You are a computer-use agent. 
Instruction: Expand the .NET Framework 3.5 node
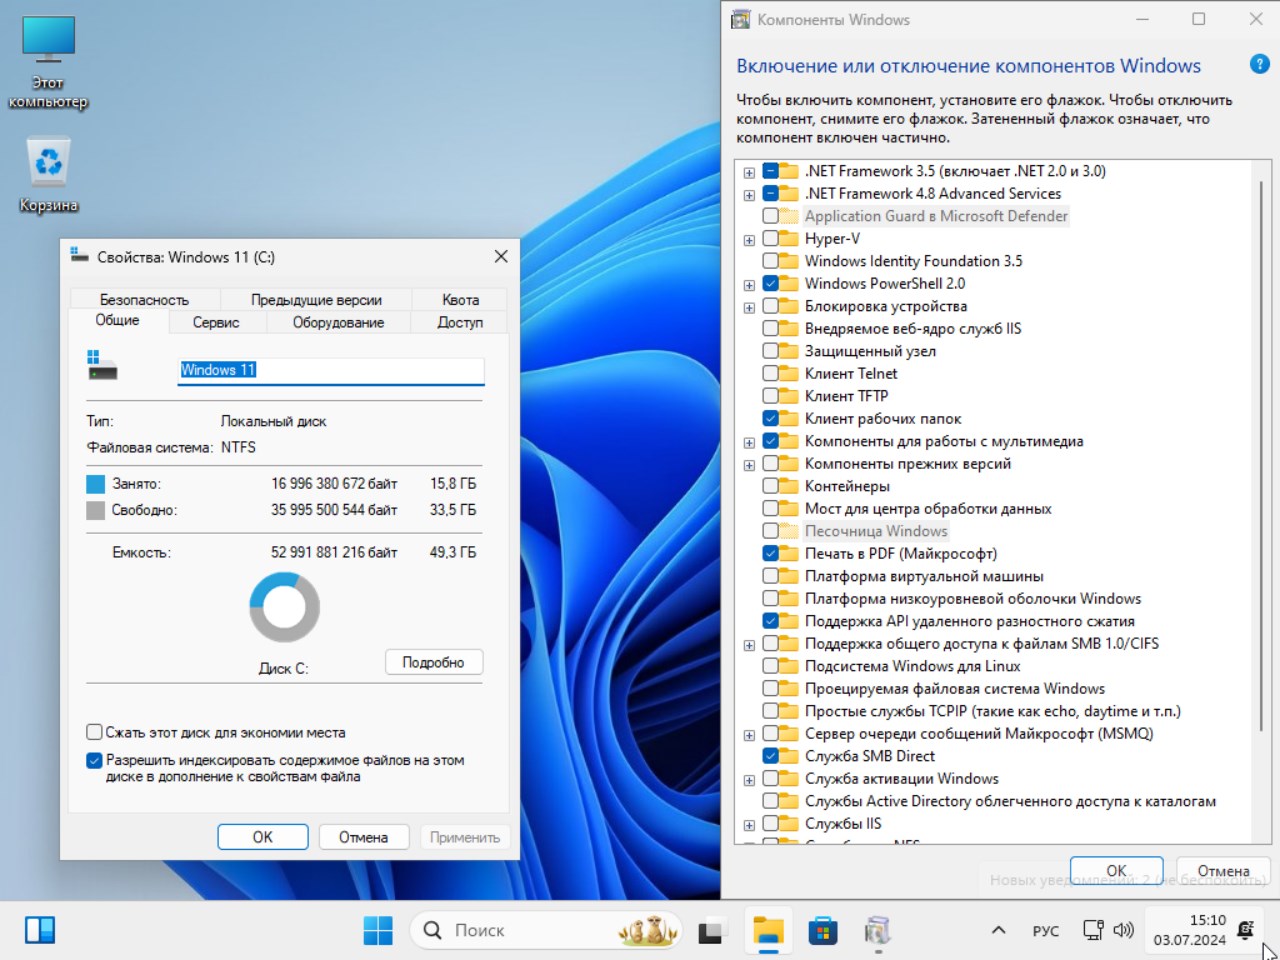[749, 172]
